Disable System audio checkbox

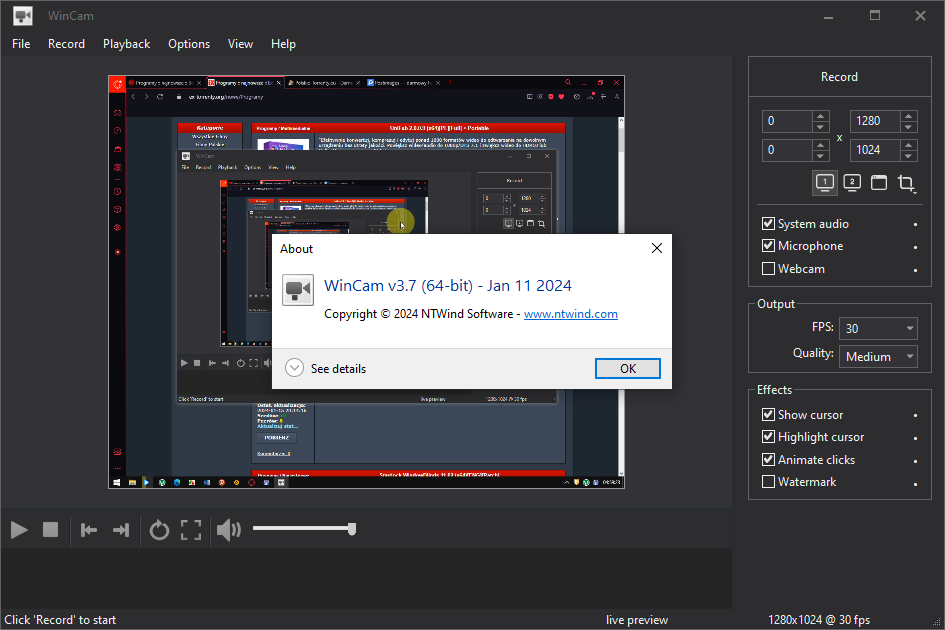coord(768,224)
